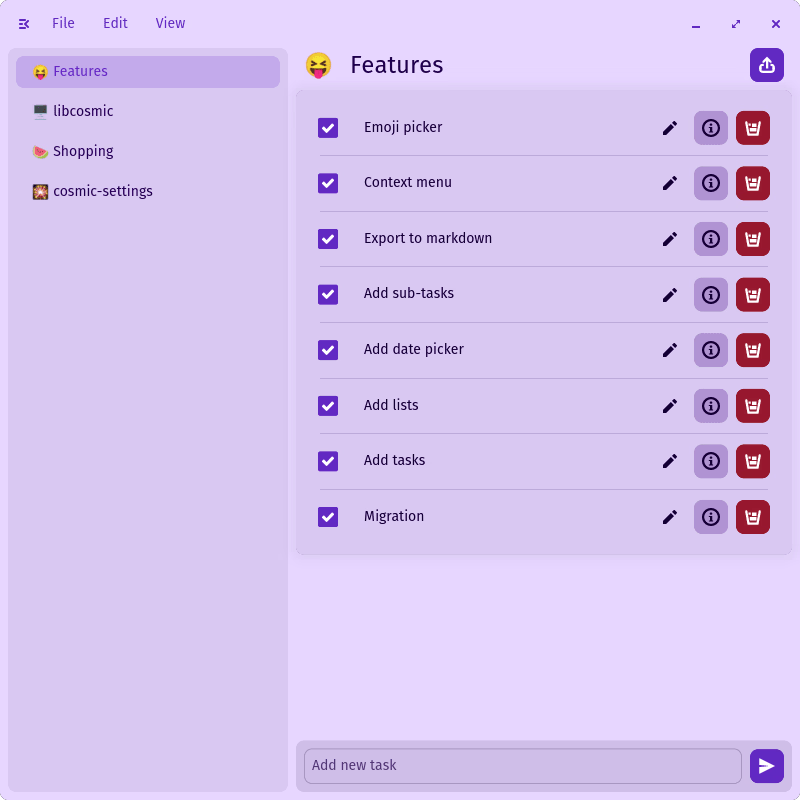Open the Edit menu
The width and height of the screenshot is (800, 800).
point(115,23)
